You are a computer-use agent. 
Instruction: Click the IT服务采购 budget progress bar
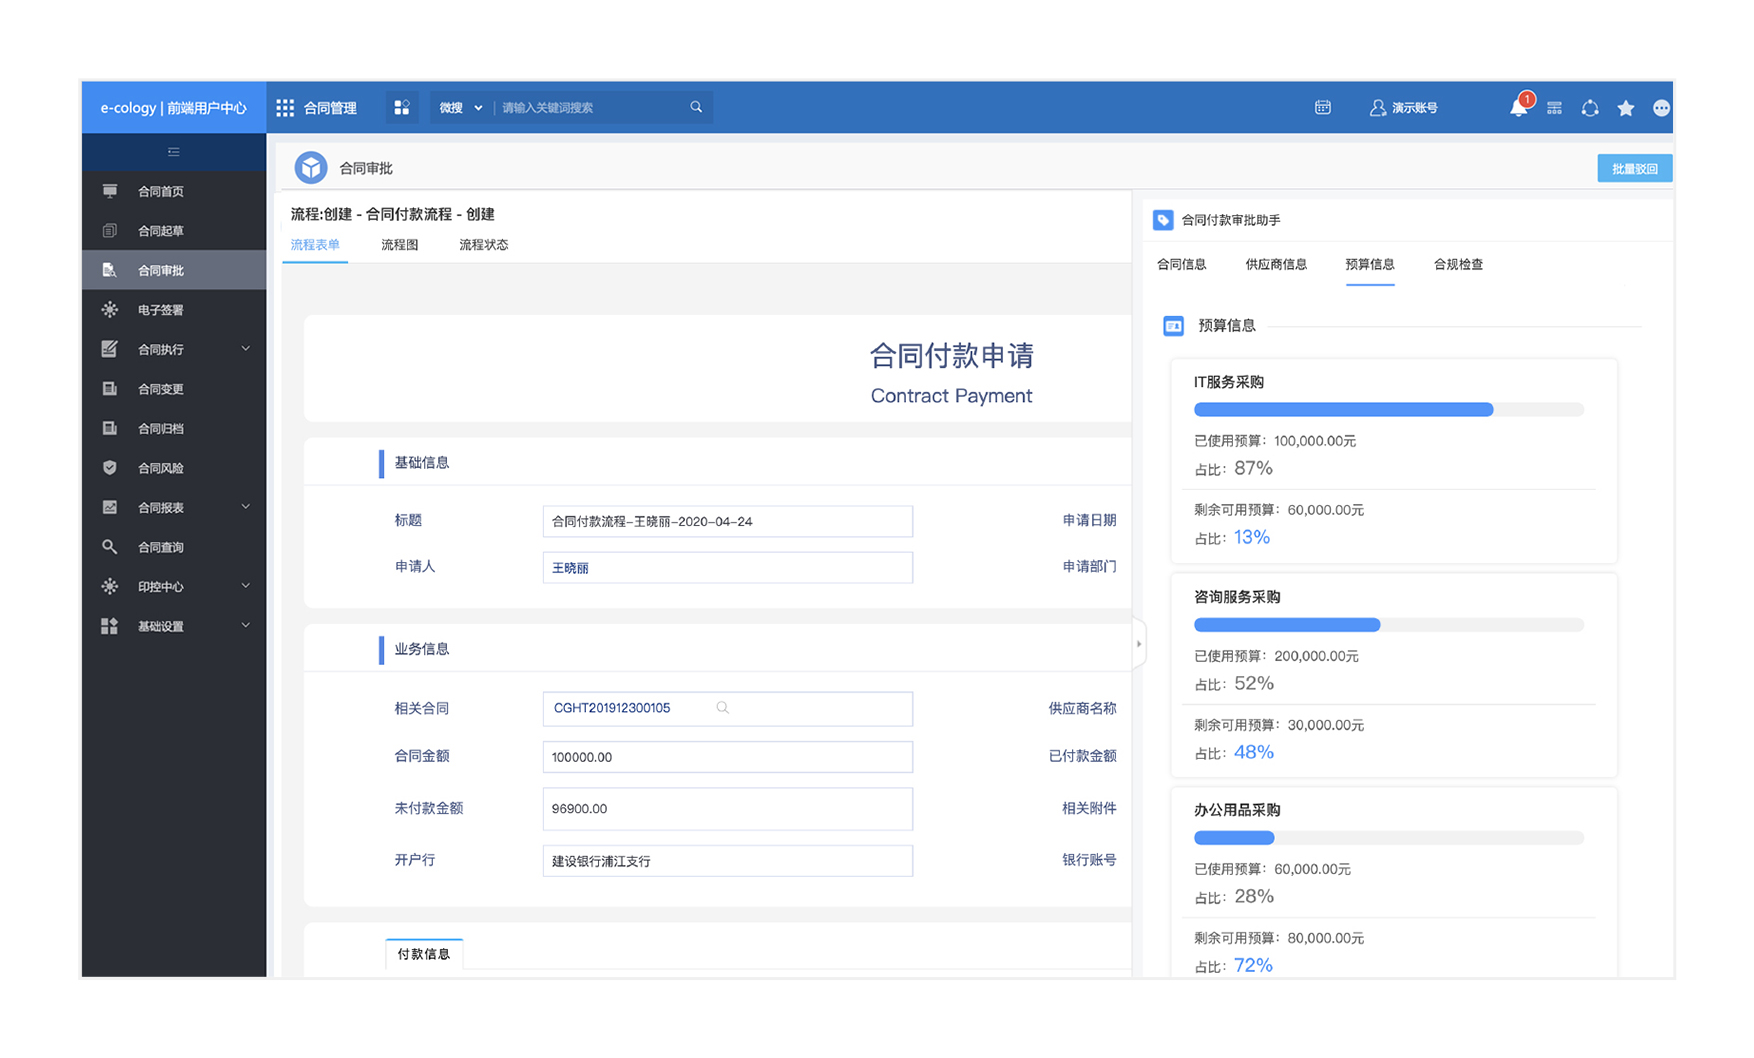1388,410
